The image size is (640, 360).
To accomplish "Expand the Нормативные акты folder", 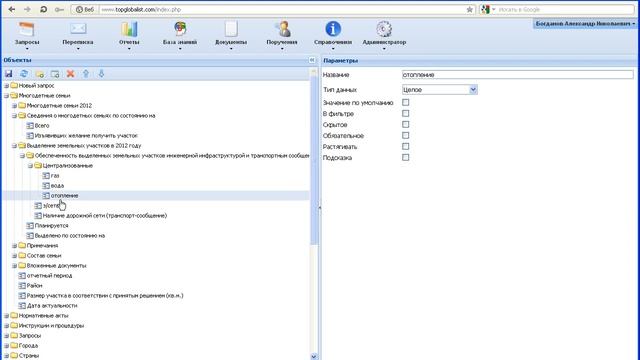I will pos(6,316).
